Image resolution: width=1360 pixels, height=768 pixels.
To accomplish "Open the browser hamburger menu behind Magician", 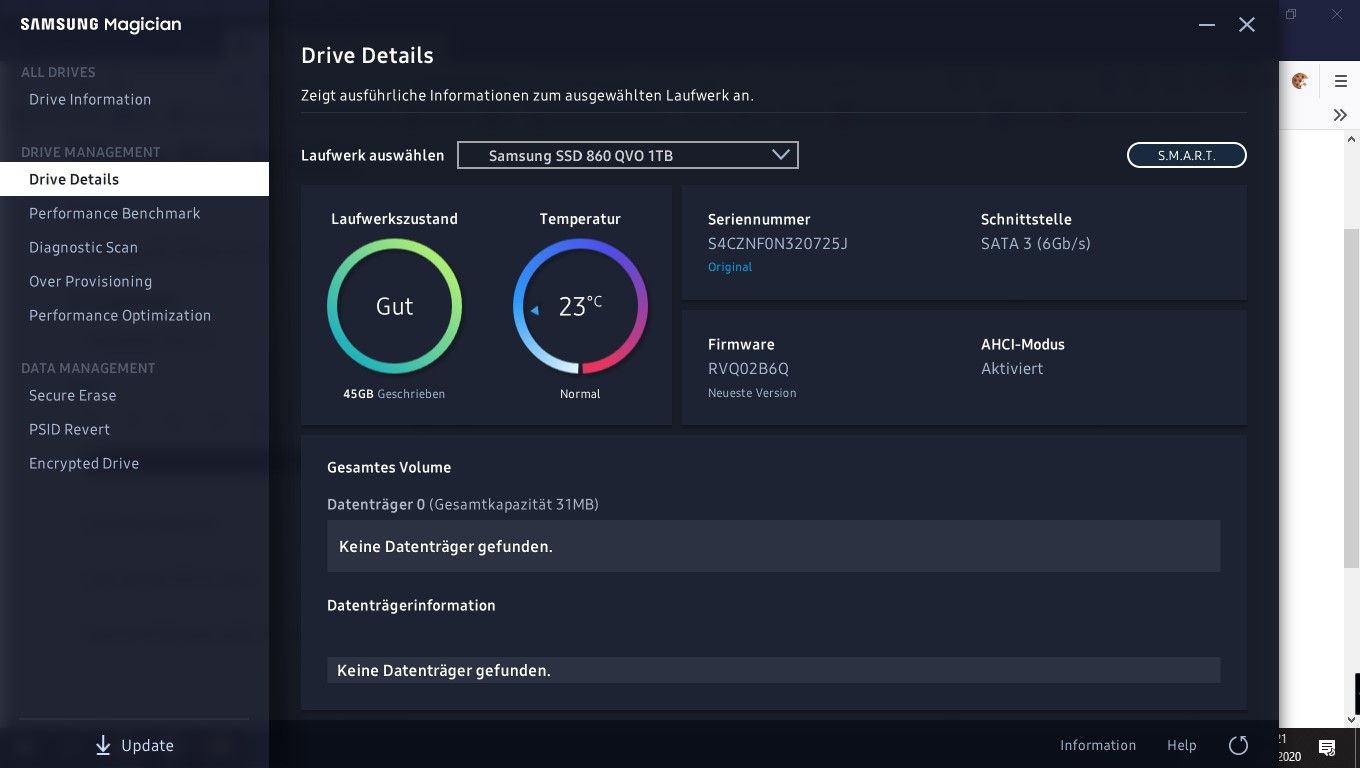I will tap(1341, 81).
